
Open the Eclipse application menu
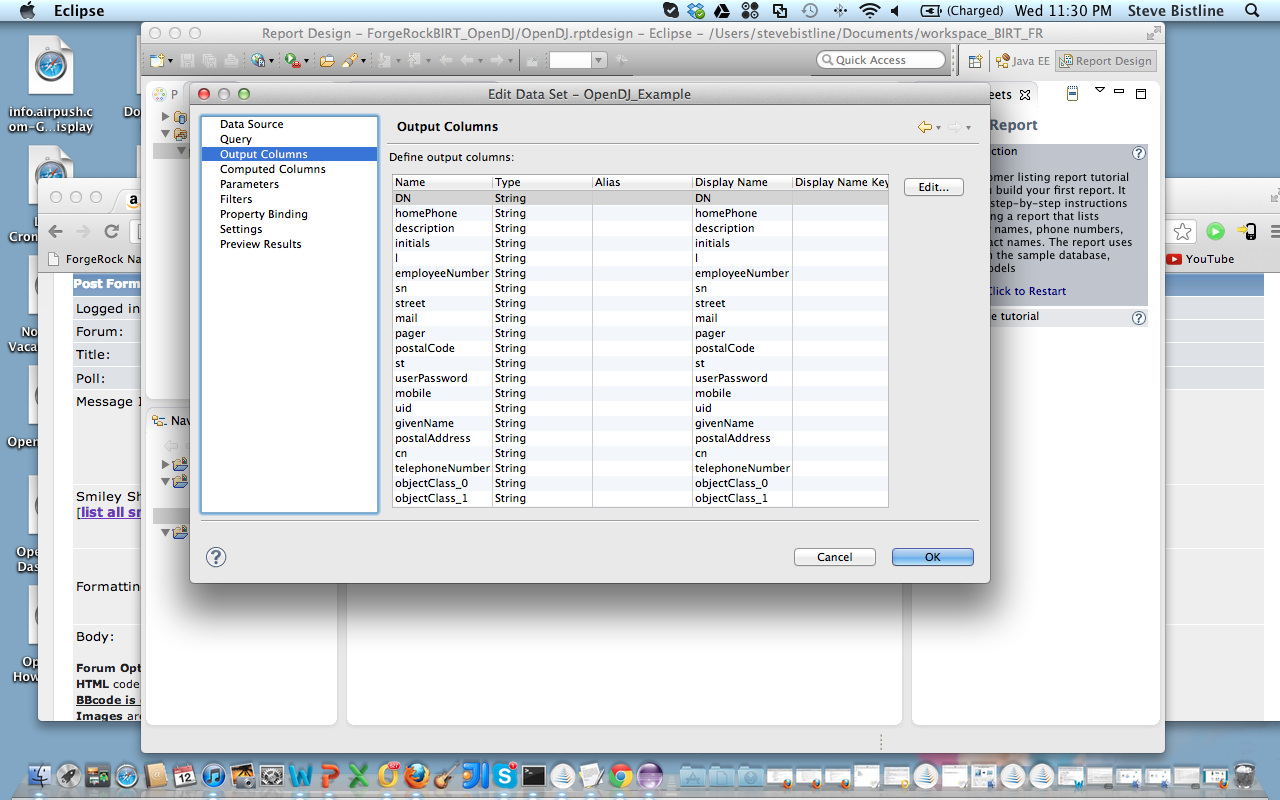(79, 11)
